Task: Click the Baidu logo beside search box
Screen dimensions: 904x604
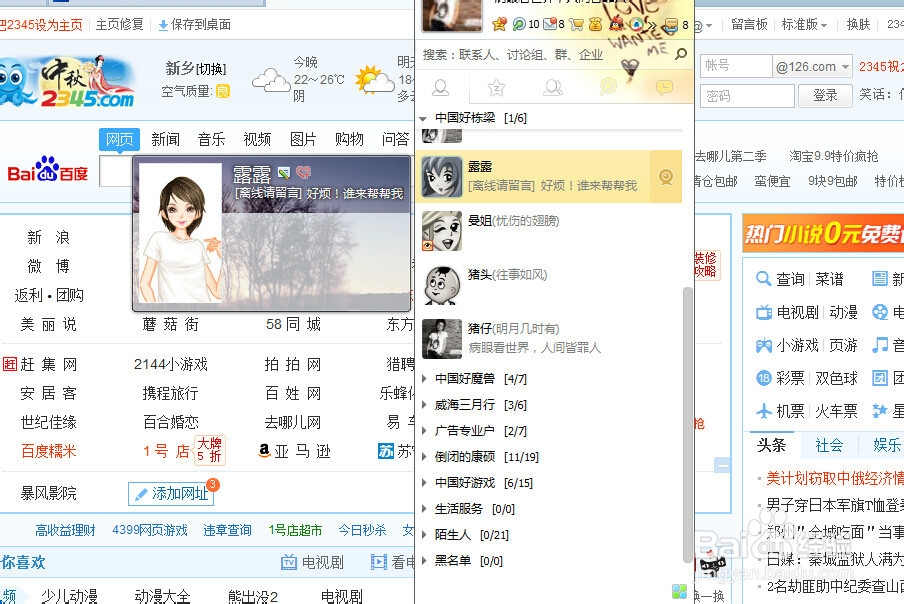Action: click(x=48, y=169)
